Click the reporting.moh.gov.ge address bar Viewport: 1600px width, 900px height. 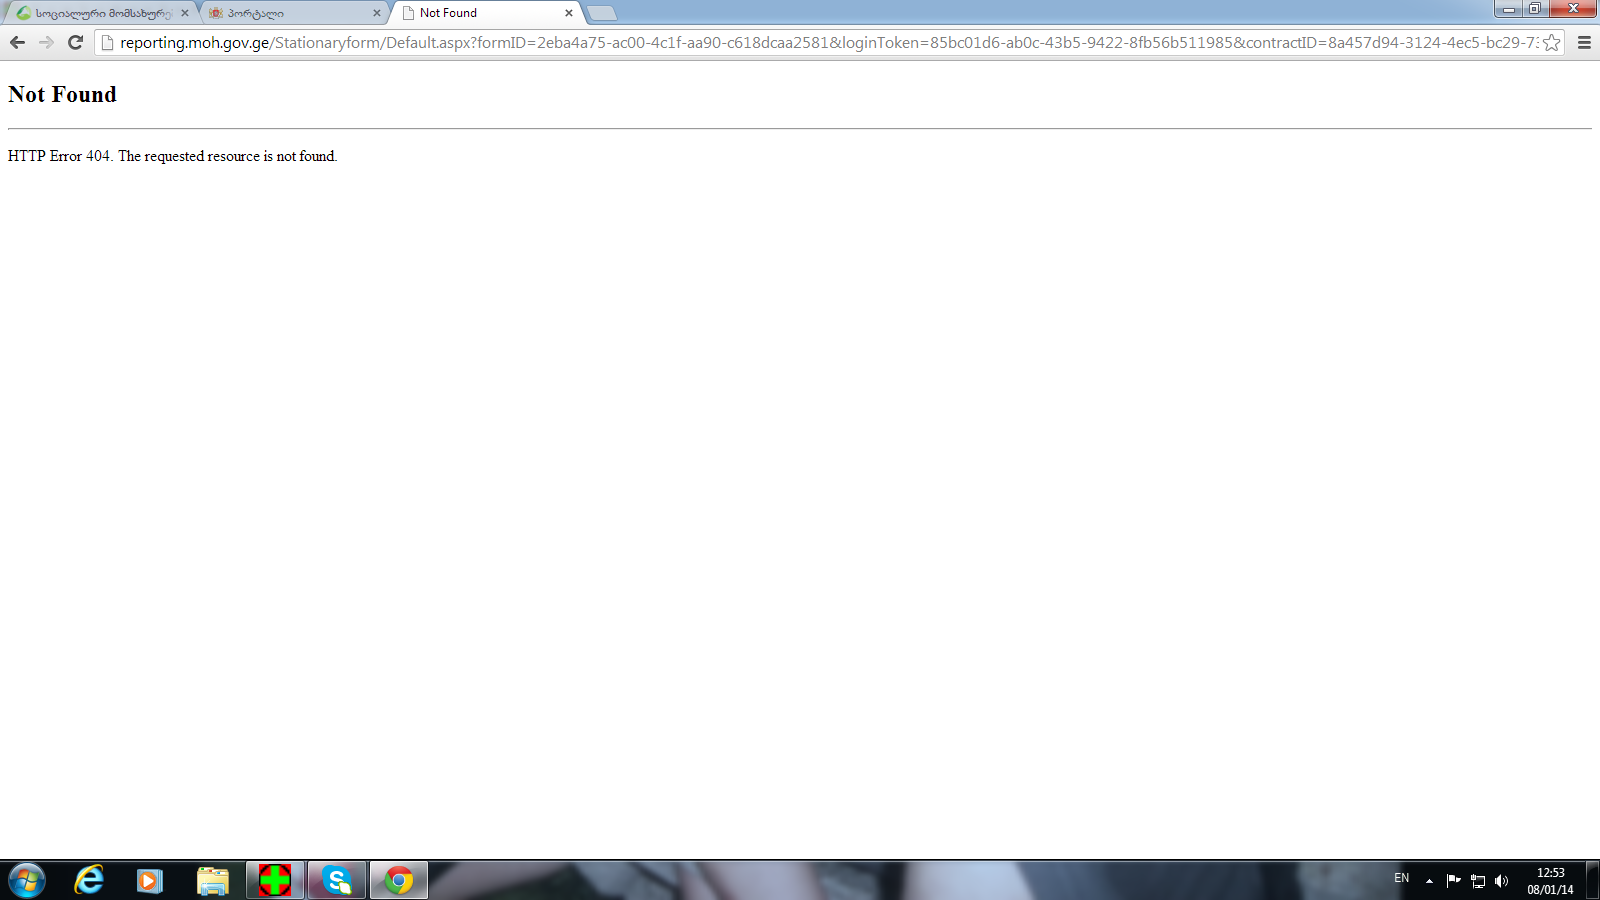(800, 42)
